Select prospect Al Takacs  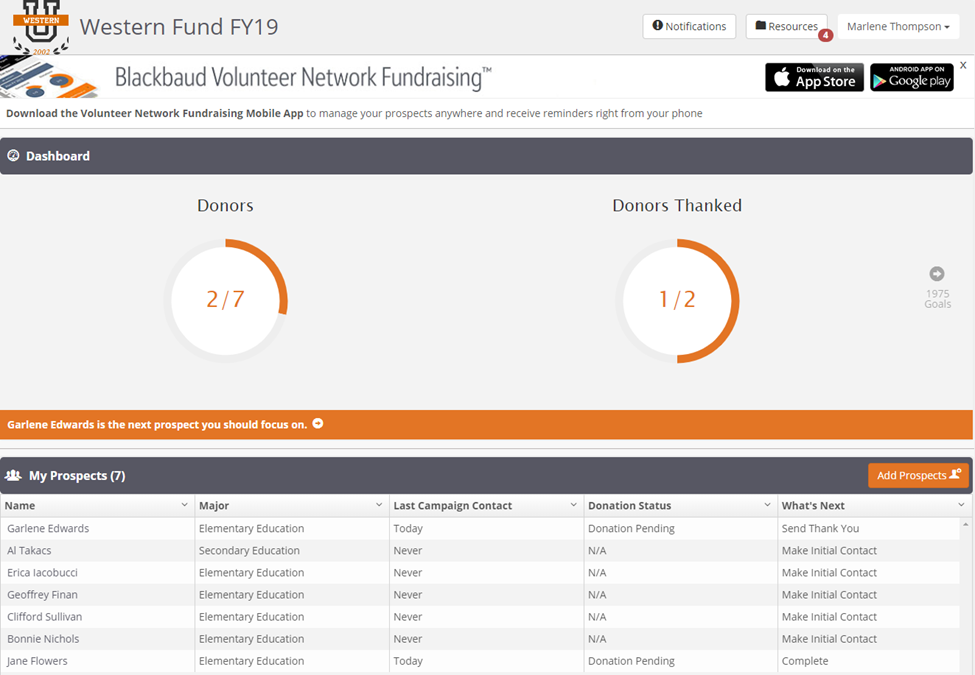click(x=29, y=551)
